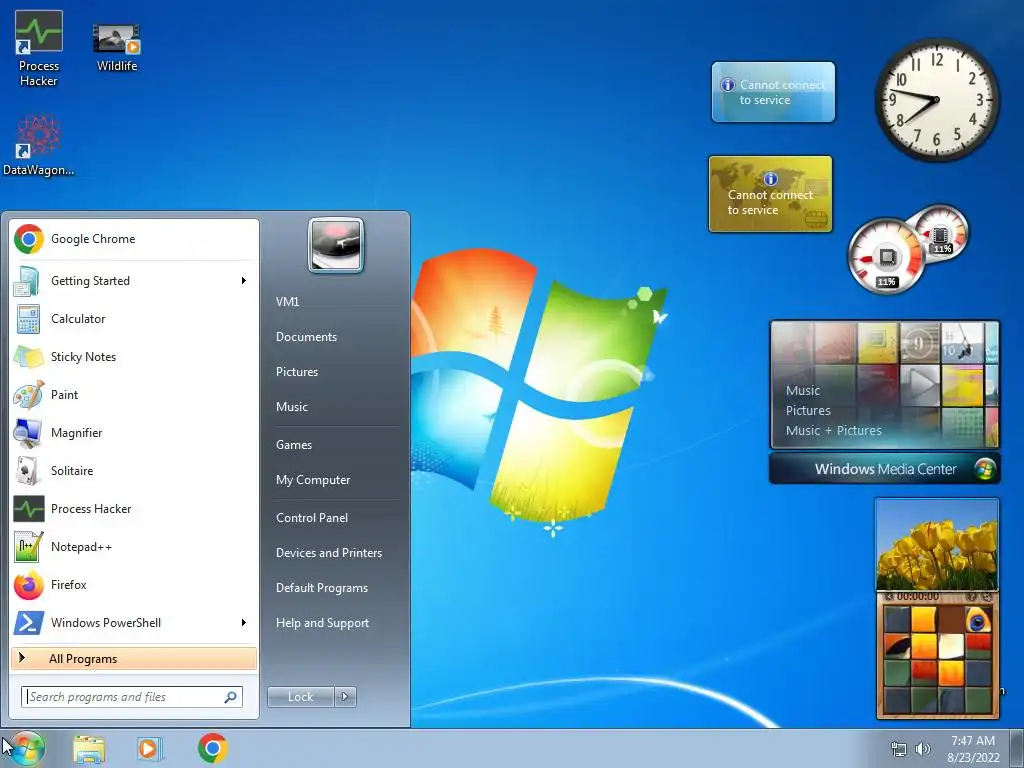Open Windows Explorer from taskbar
The height and width of the screenshot is (768, 1024).
click(89, 748)
